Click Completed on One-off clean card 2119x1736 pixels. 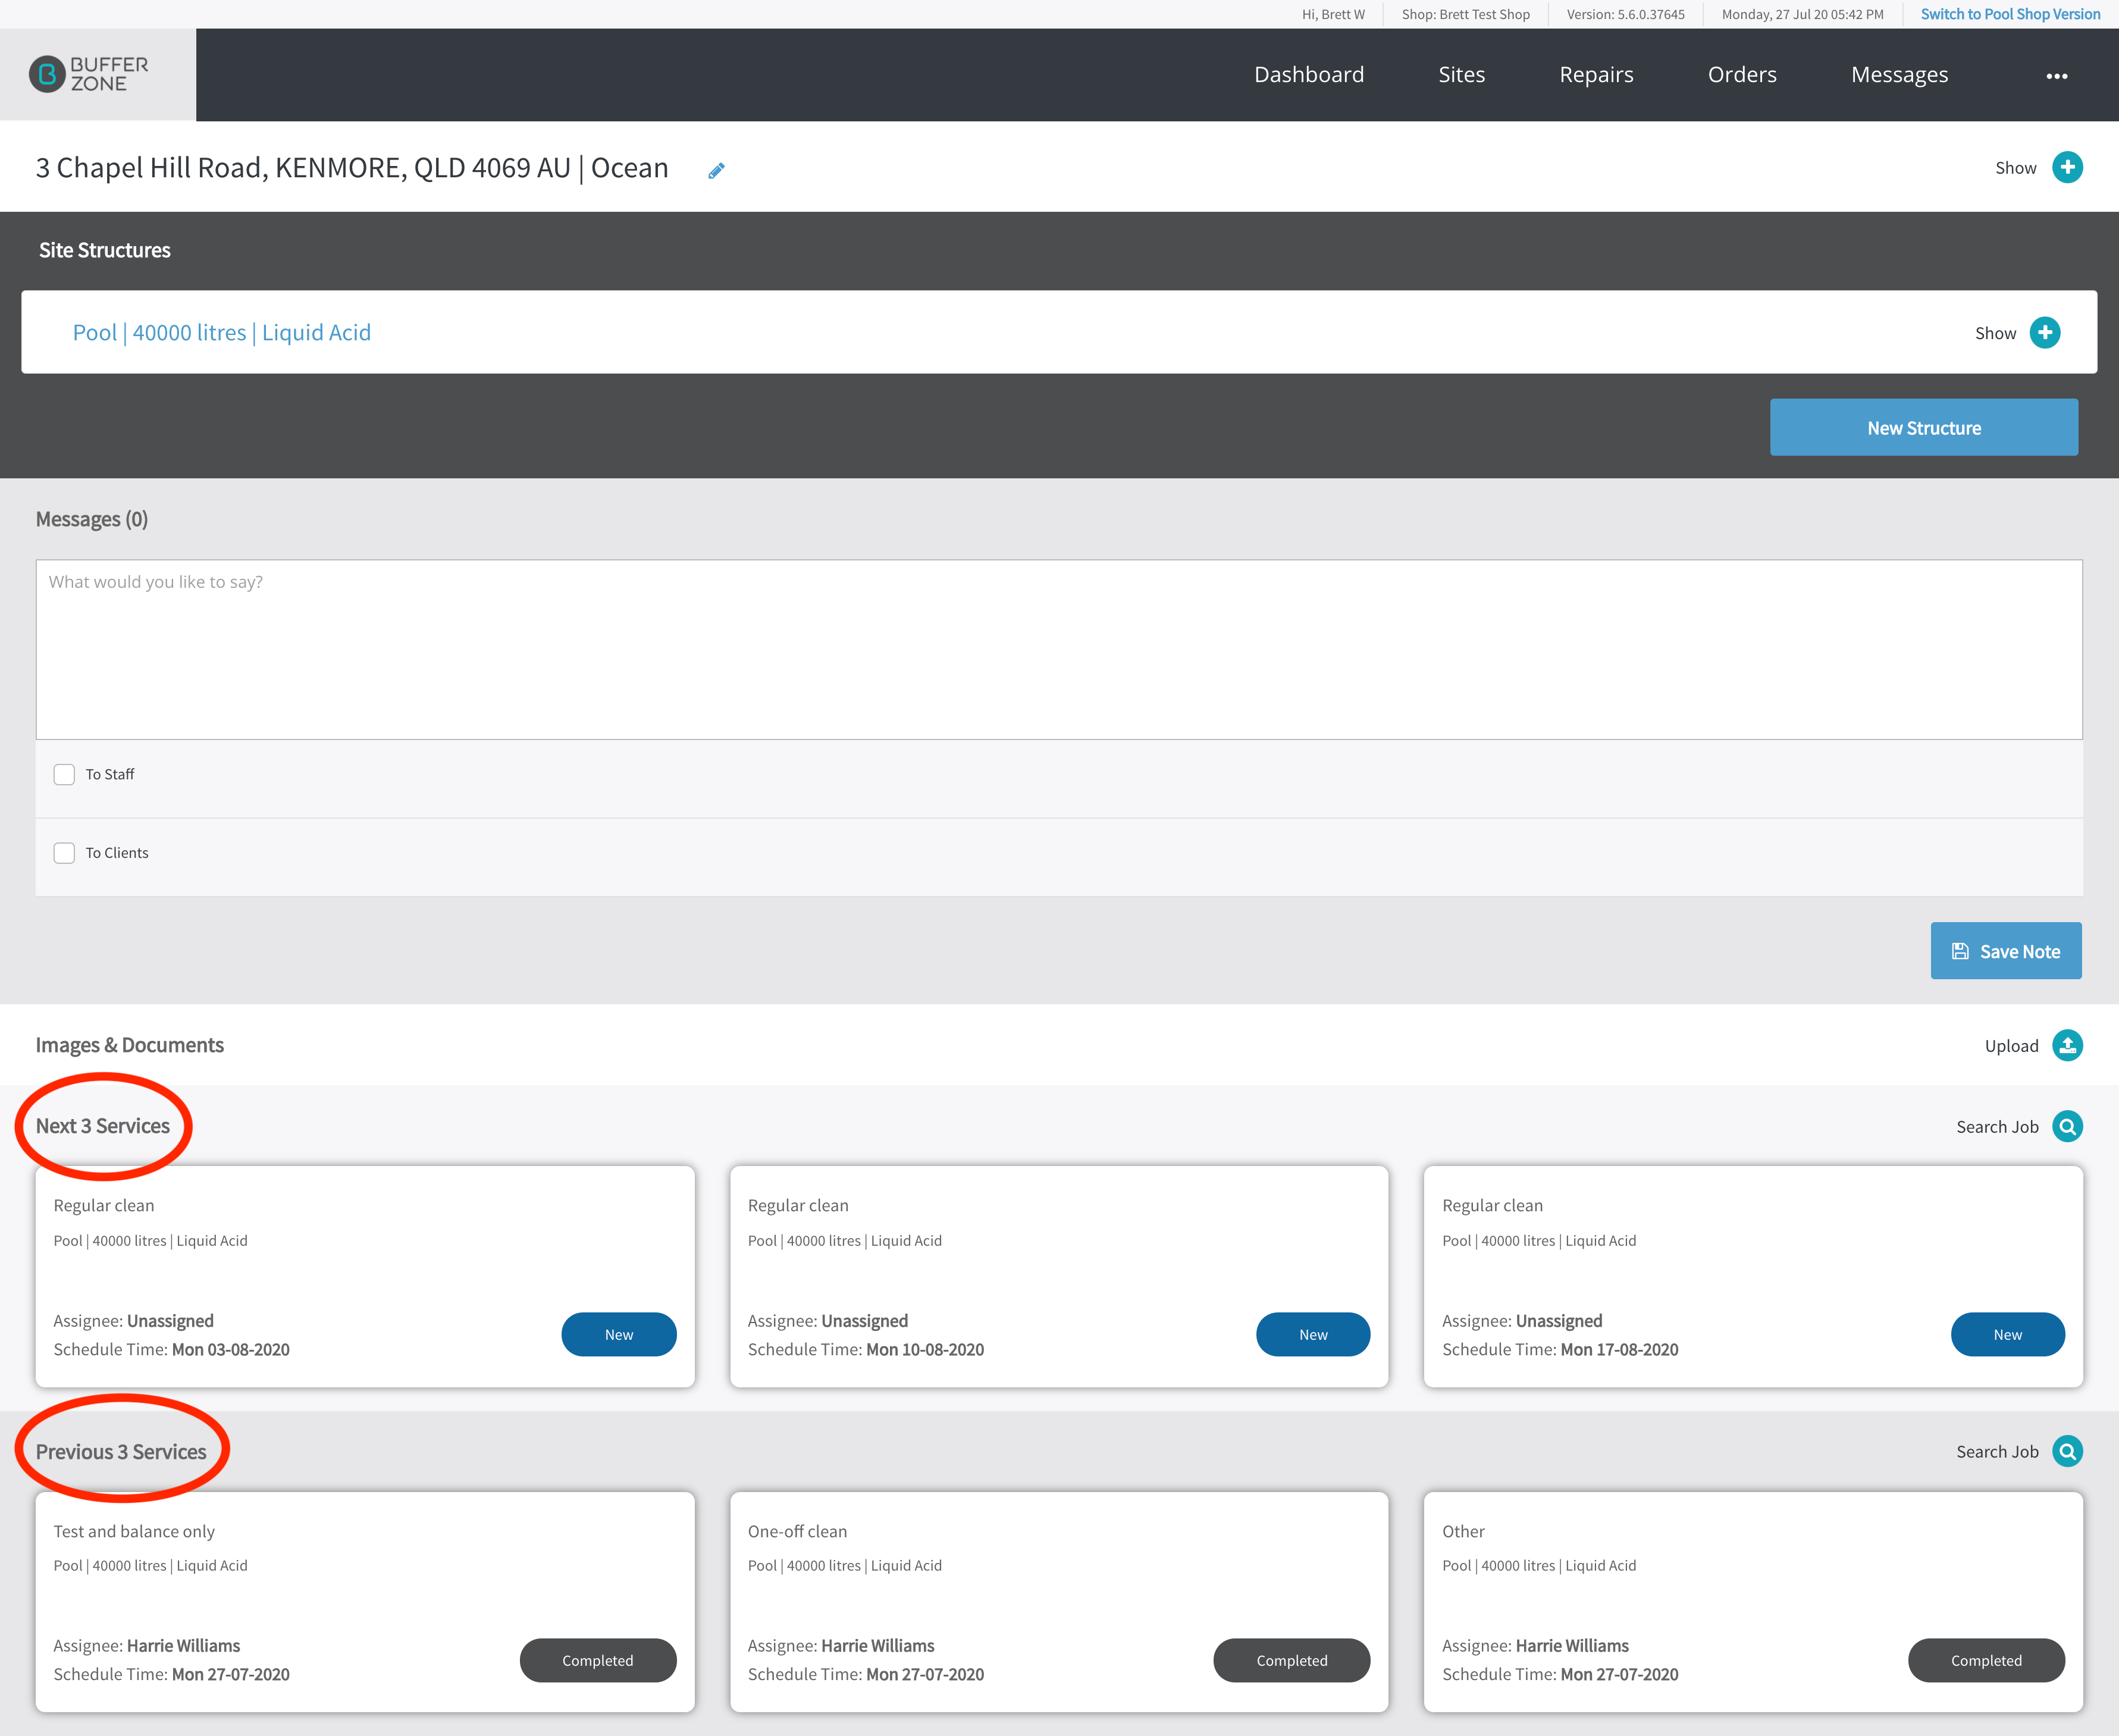tap(1292, 1660)
